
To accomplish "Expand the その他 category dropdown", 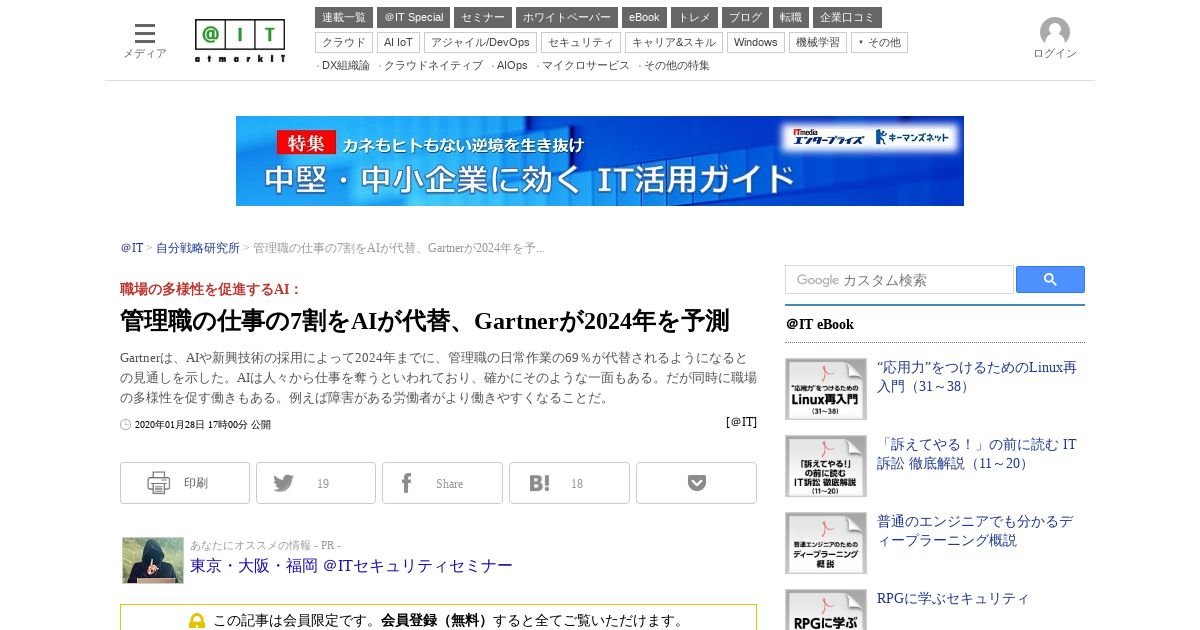I will pyautogui.click(x=879, y=42).
